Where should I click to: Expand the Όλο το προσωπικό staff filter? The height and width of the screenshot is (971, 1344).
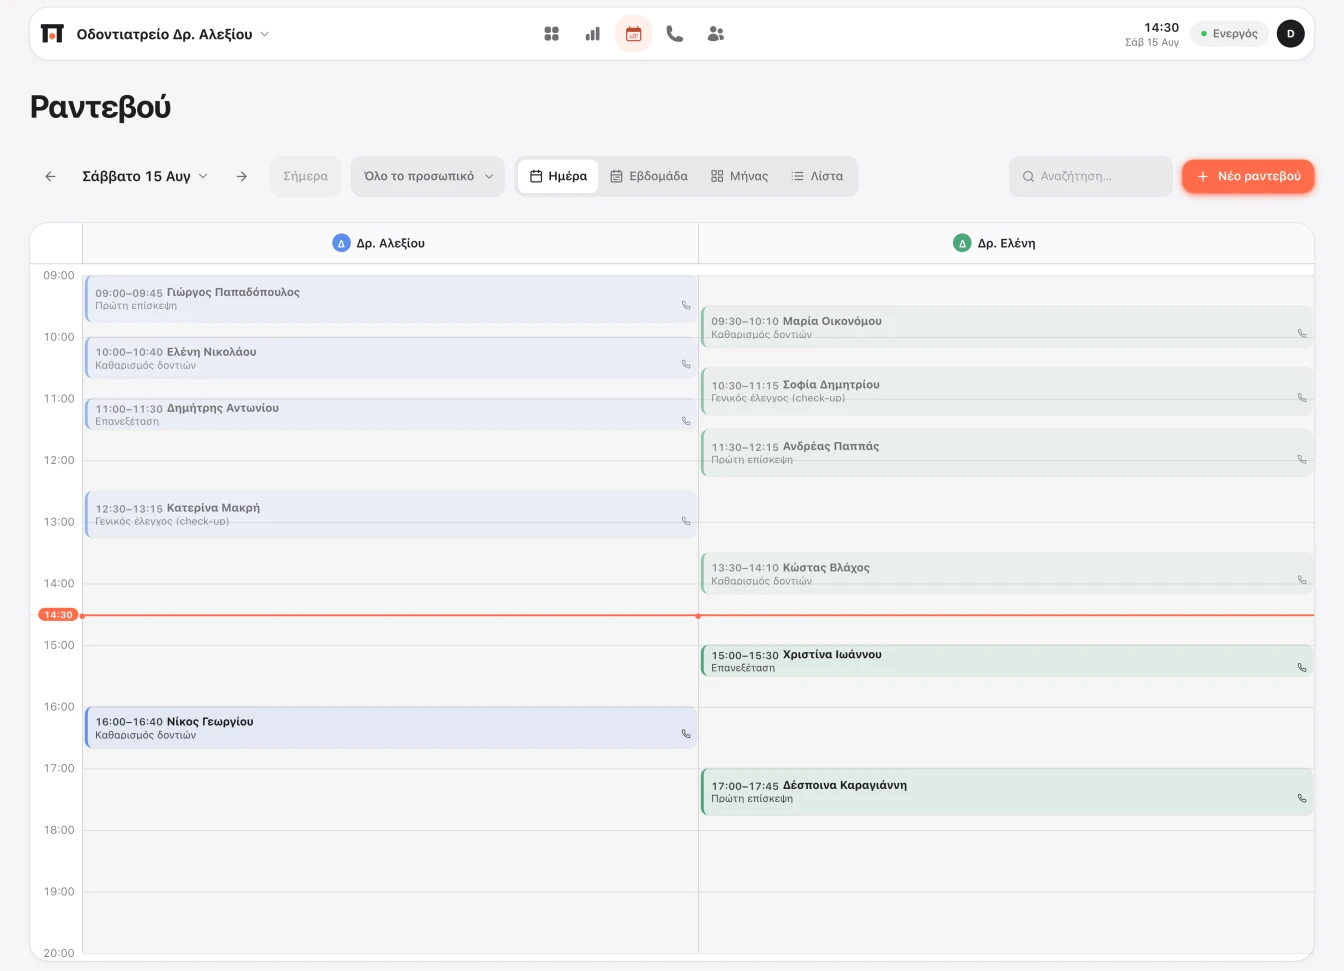(428, 176)
